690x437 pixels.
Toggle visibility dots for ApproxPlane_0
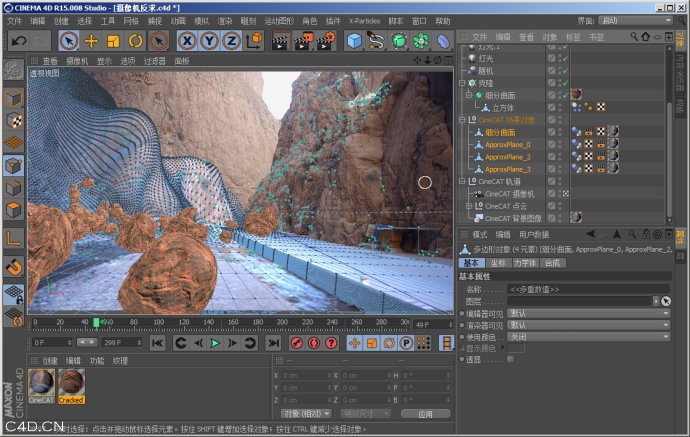click(560, 144)
